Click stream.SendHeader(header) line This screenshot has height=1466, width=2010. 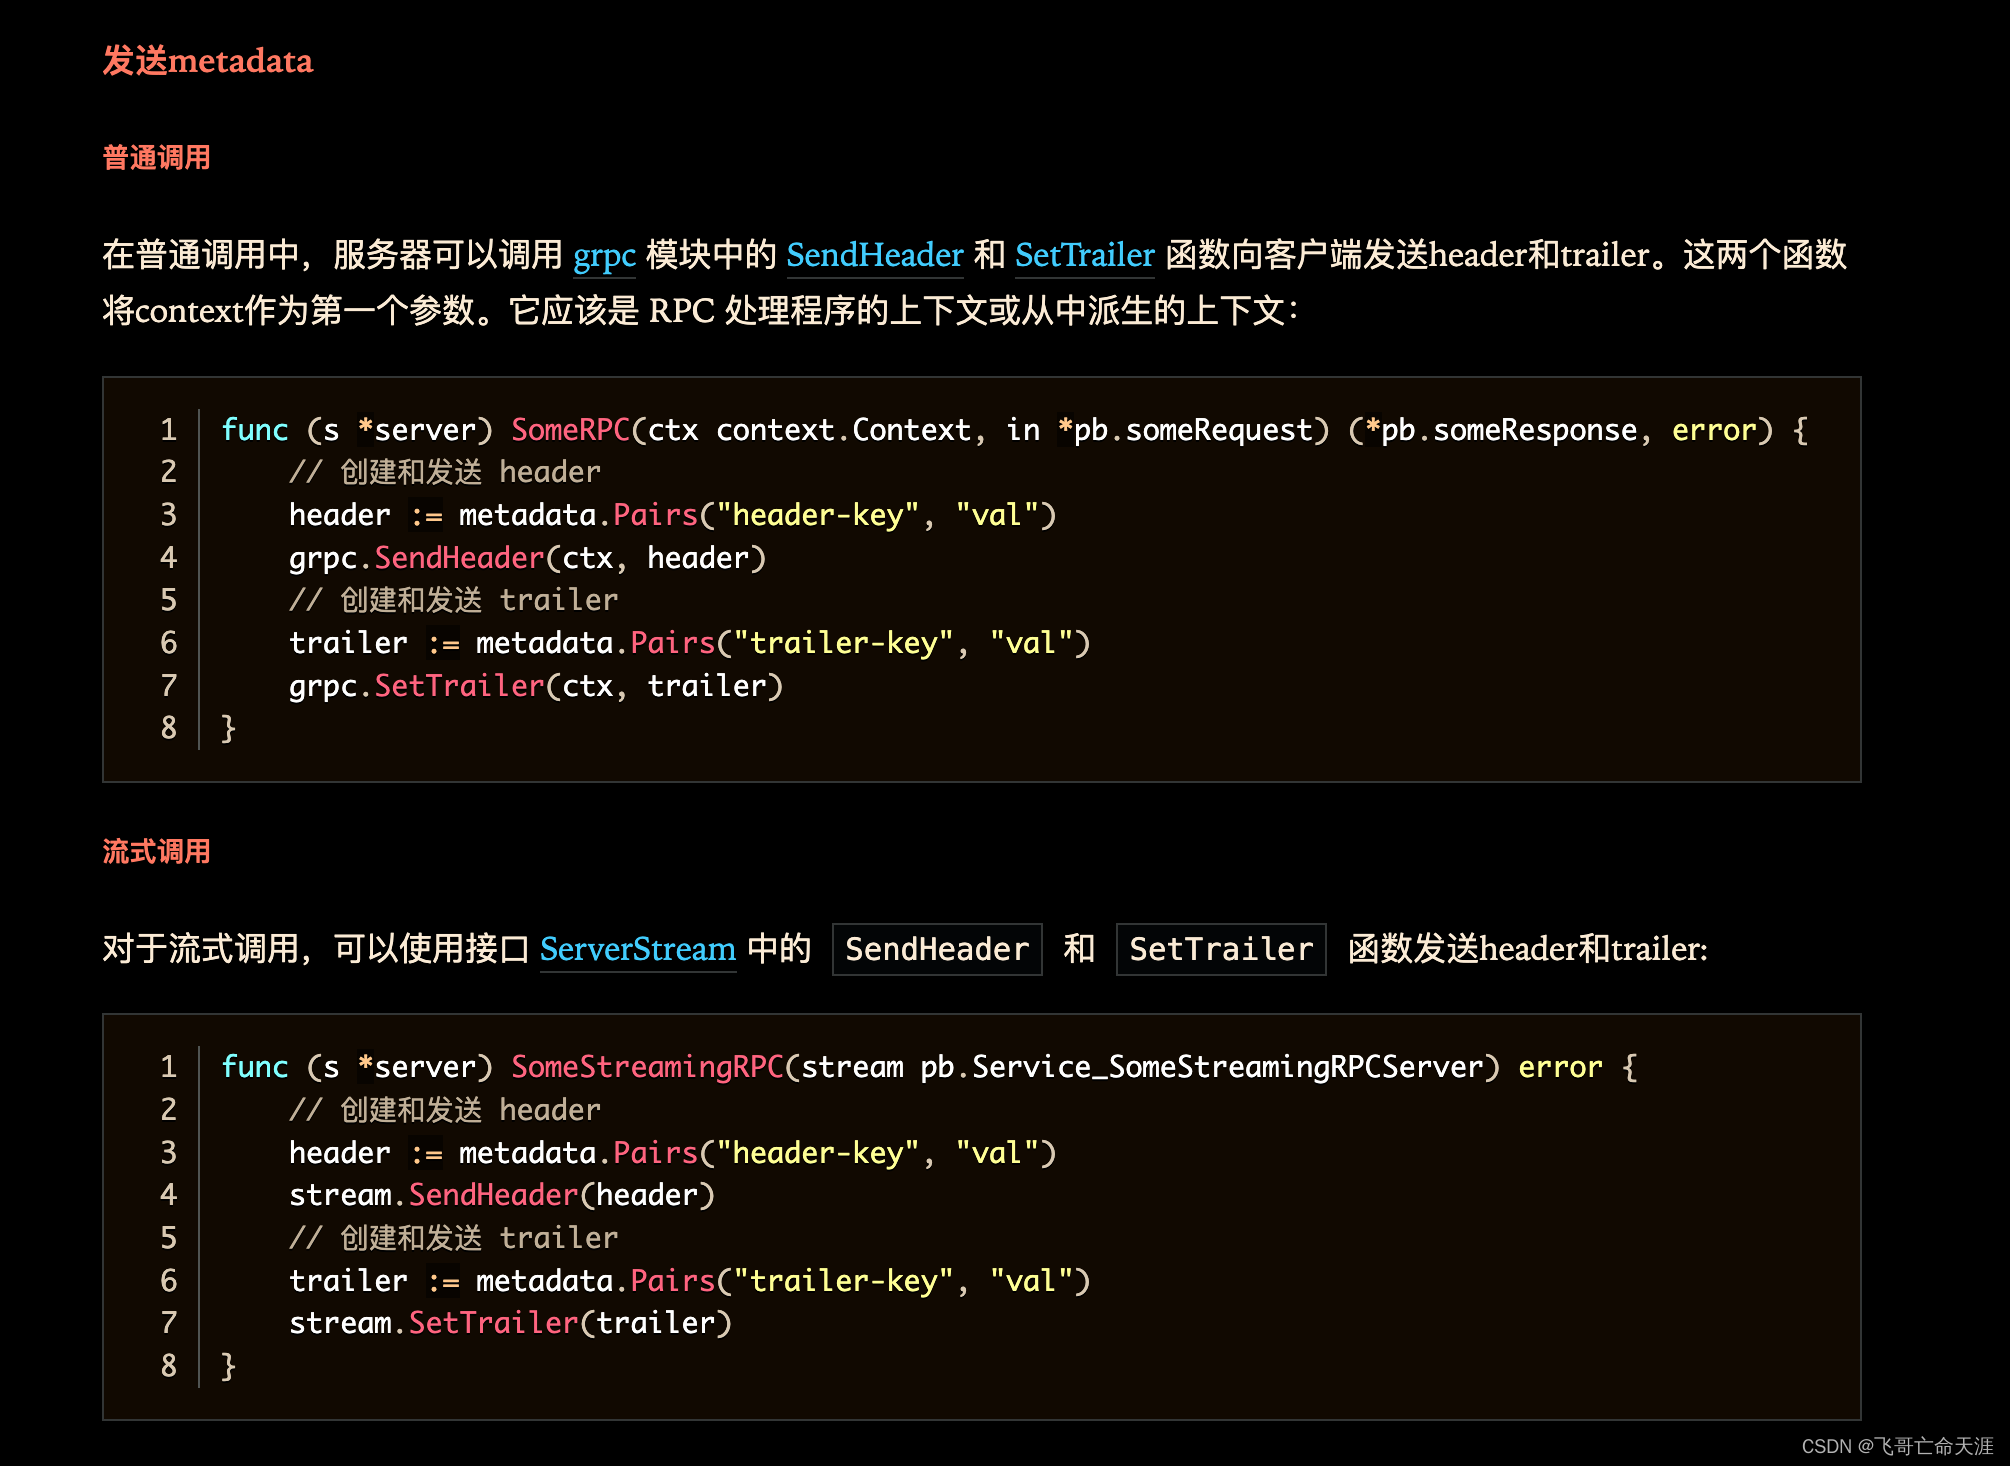pos(502,1195)
